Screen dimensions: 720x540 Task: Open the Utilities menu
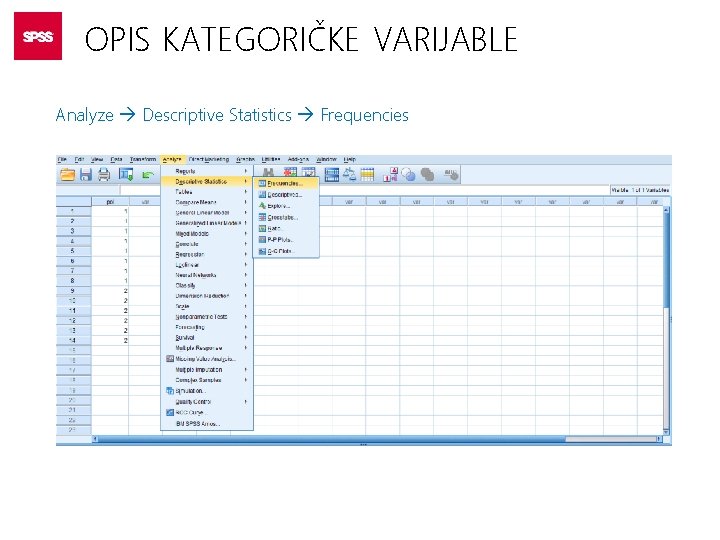pyautogui.click(x=271, y=159)
